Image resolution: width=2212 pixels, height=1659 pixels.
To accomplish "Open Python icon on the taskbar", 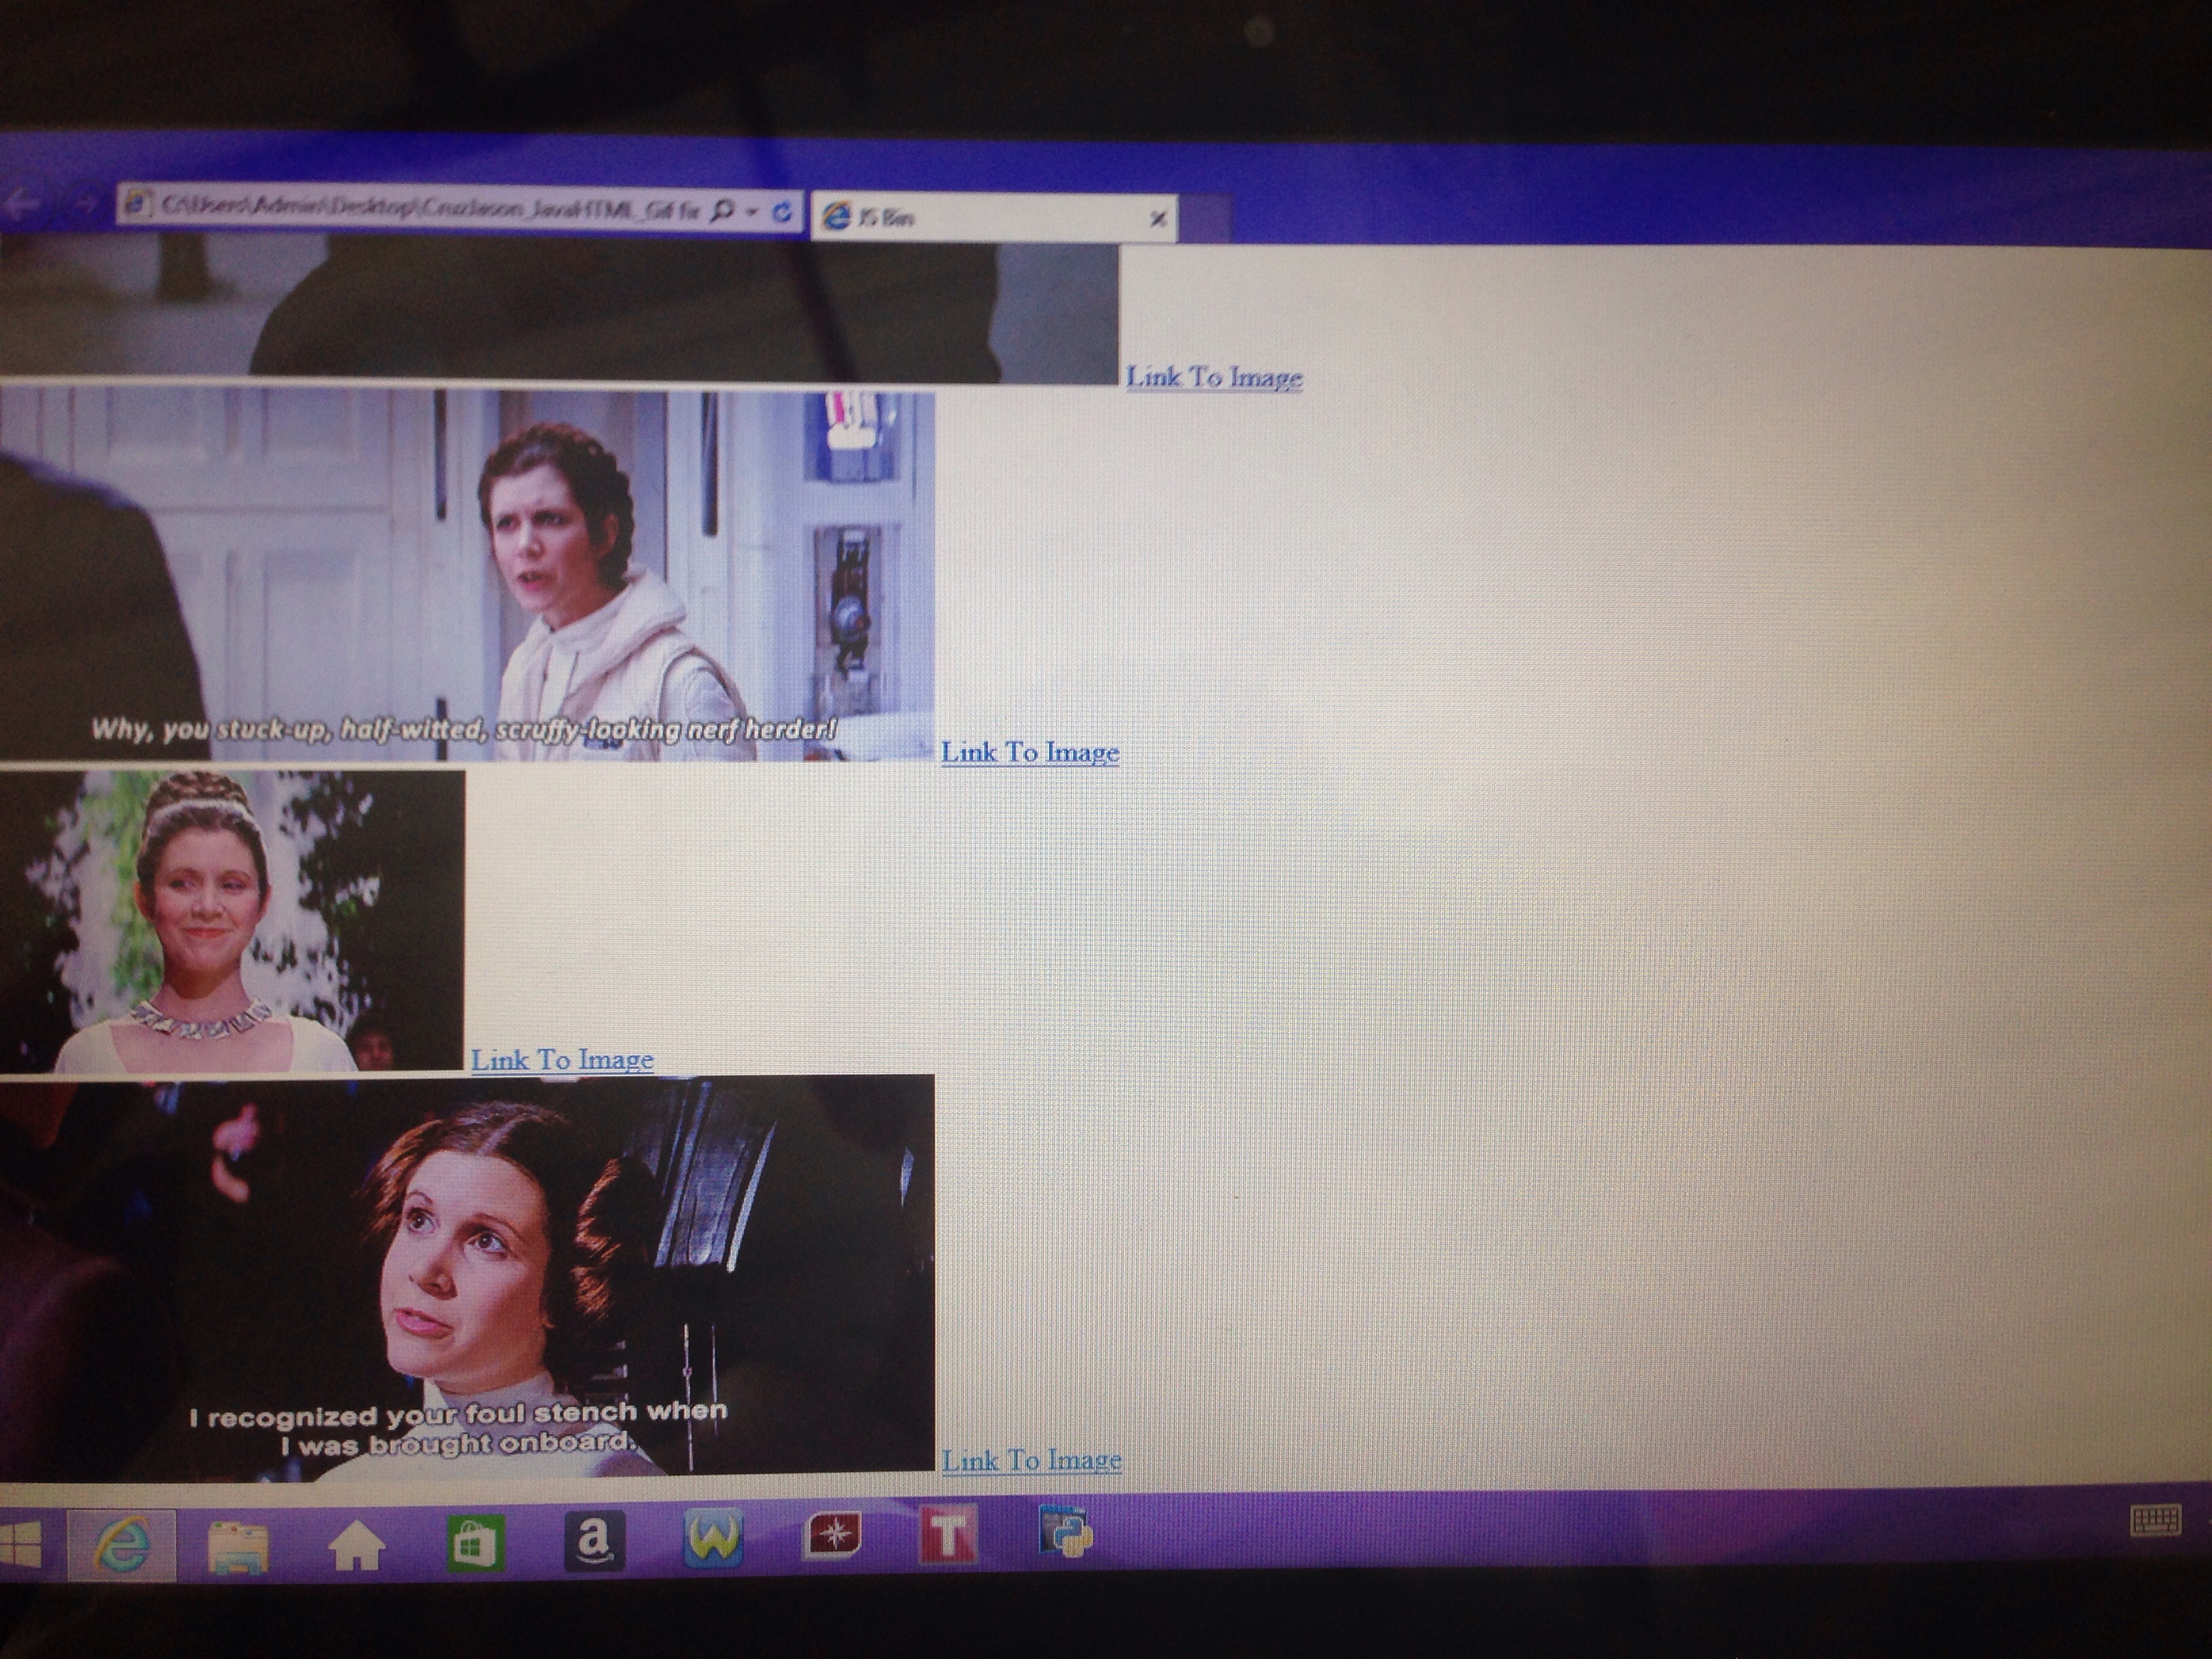I will point(1066,1532).
